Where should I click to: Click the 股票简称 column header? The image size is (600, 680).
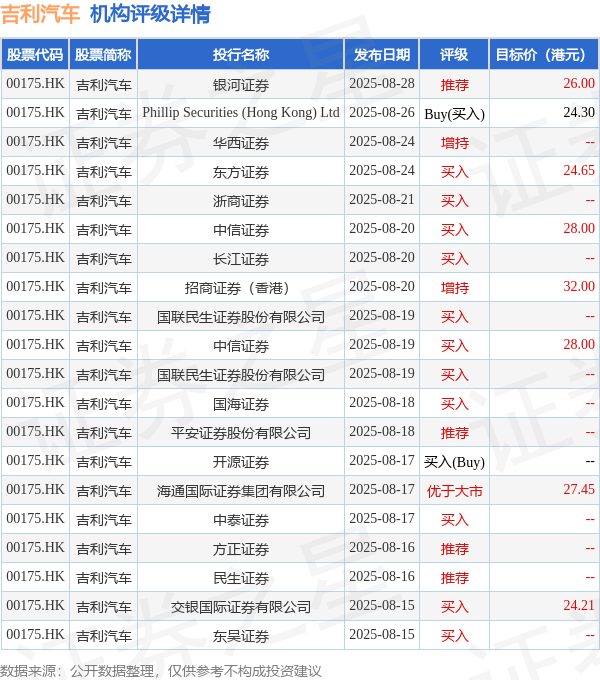[x=103, y=55]
